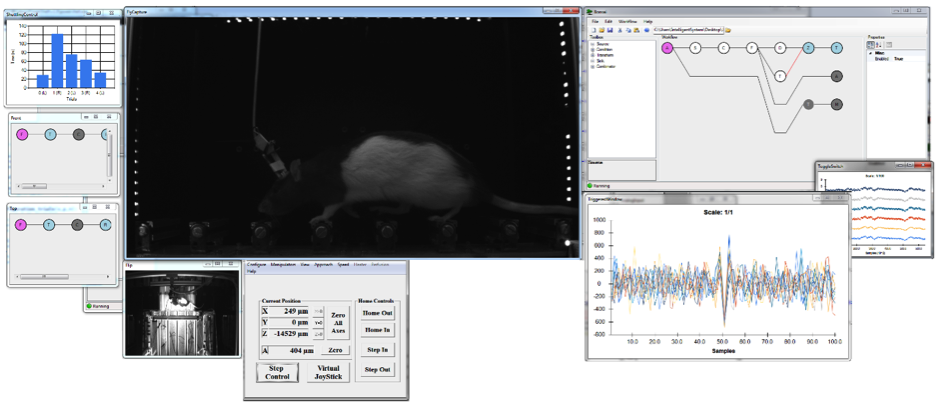This screenshot has width=942, height=412.
Task: Click the file path field in the Bonsai toolbar
Action: (x=686, y=31)
